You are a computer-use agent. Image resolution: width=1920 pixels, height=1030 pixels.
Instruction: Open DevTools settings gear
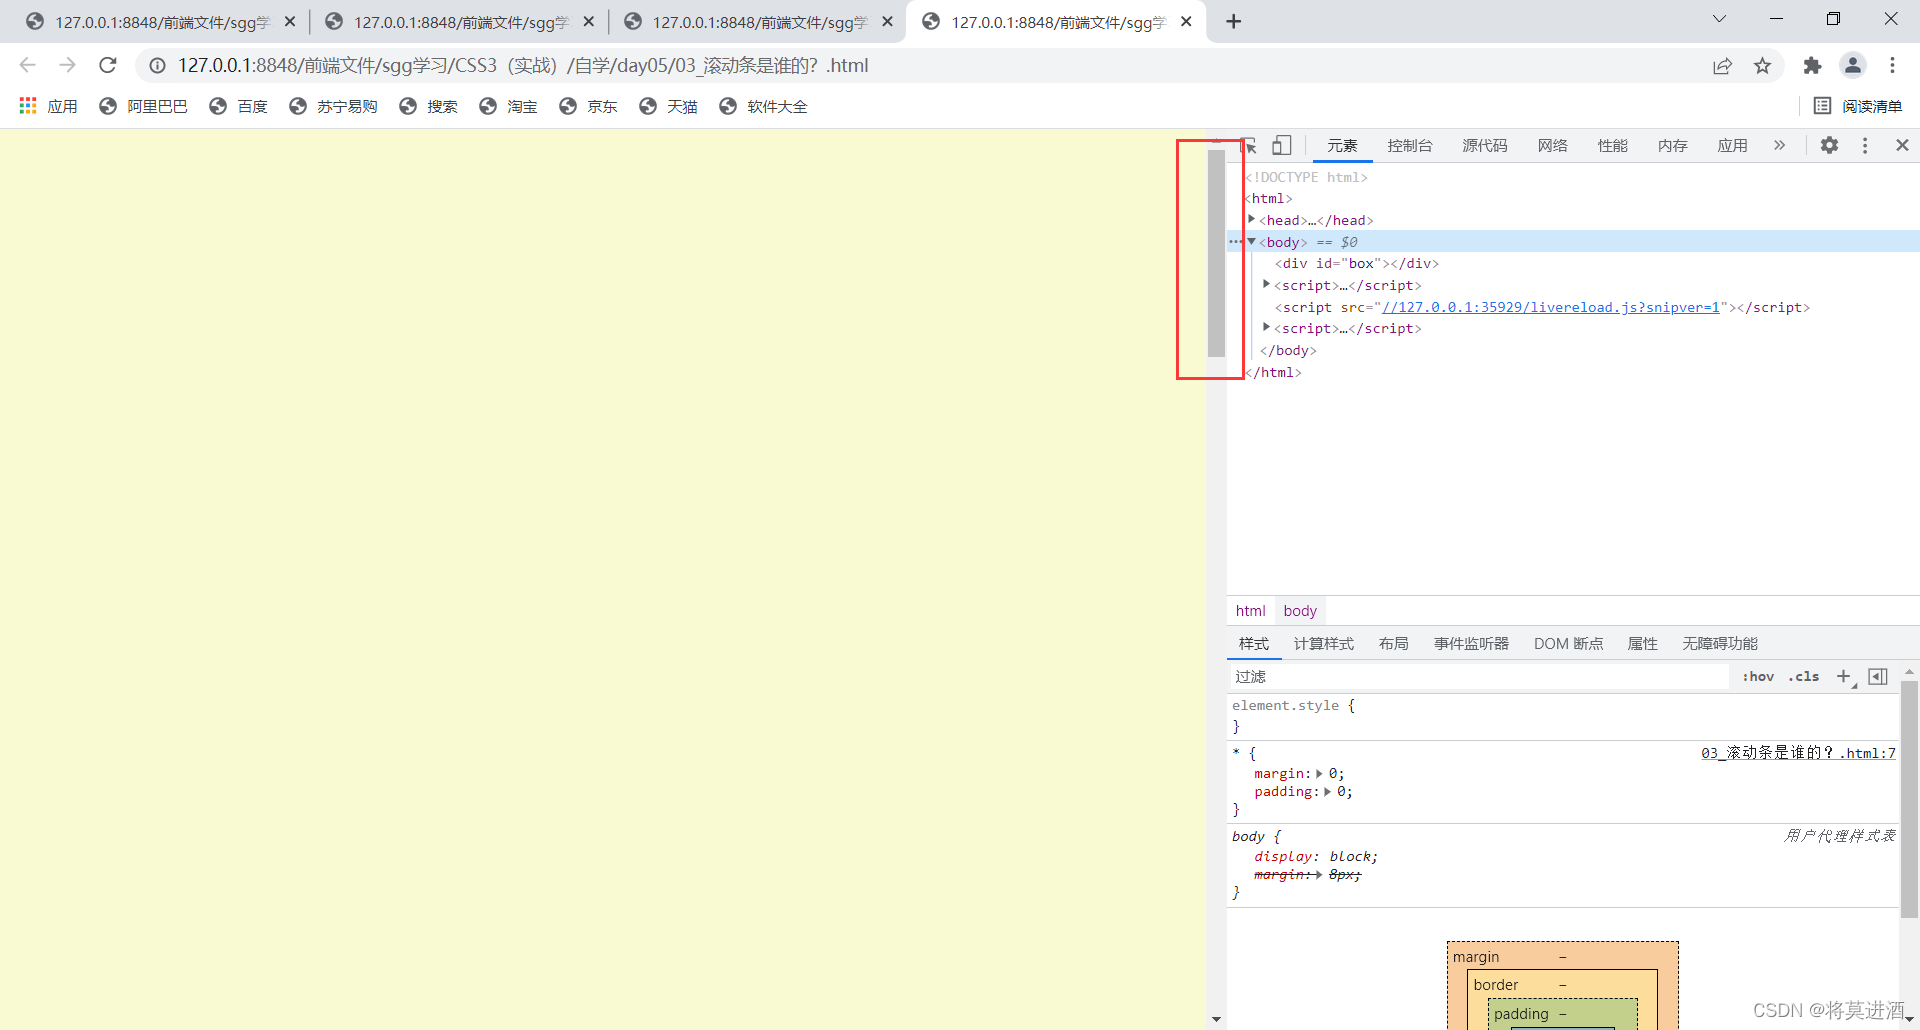click(x=1829, y=145)
